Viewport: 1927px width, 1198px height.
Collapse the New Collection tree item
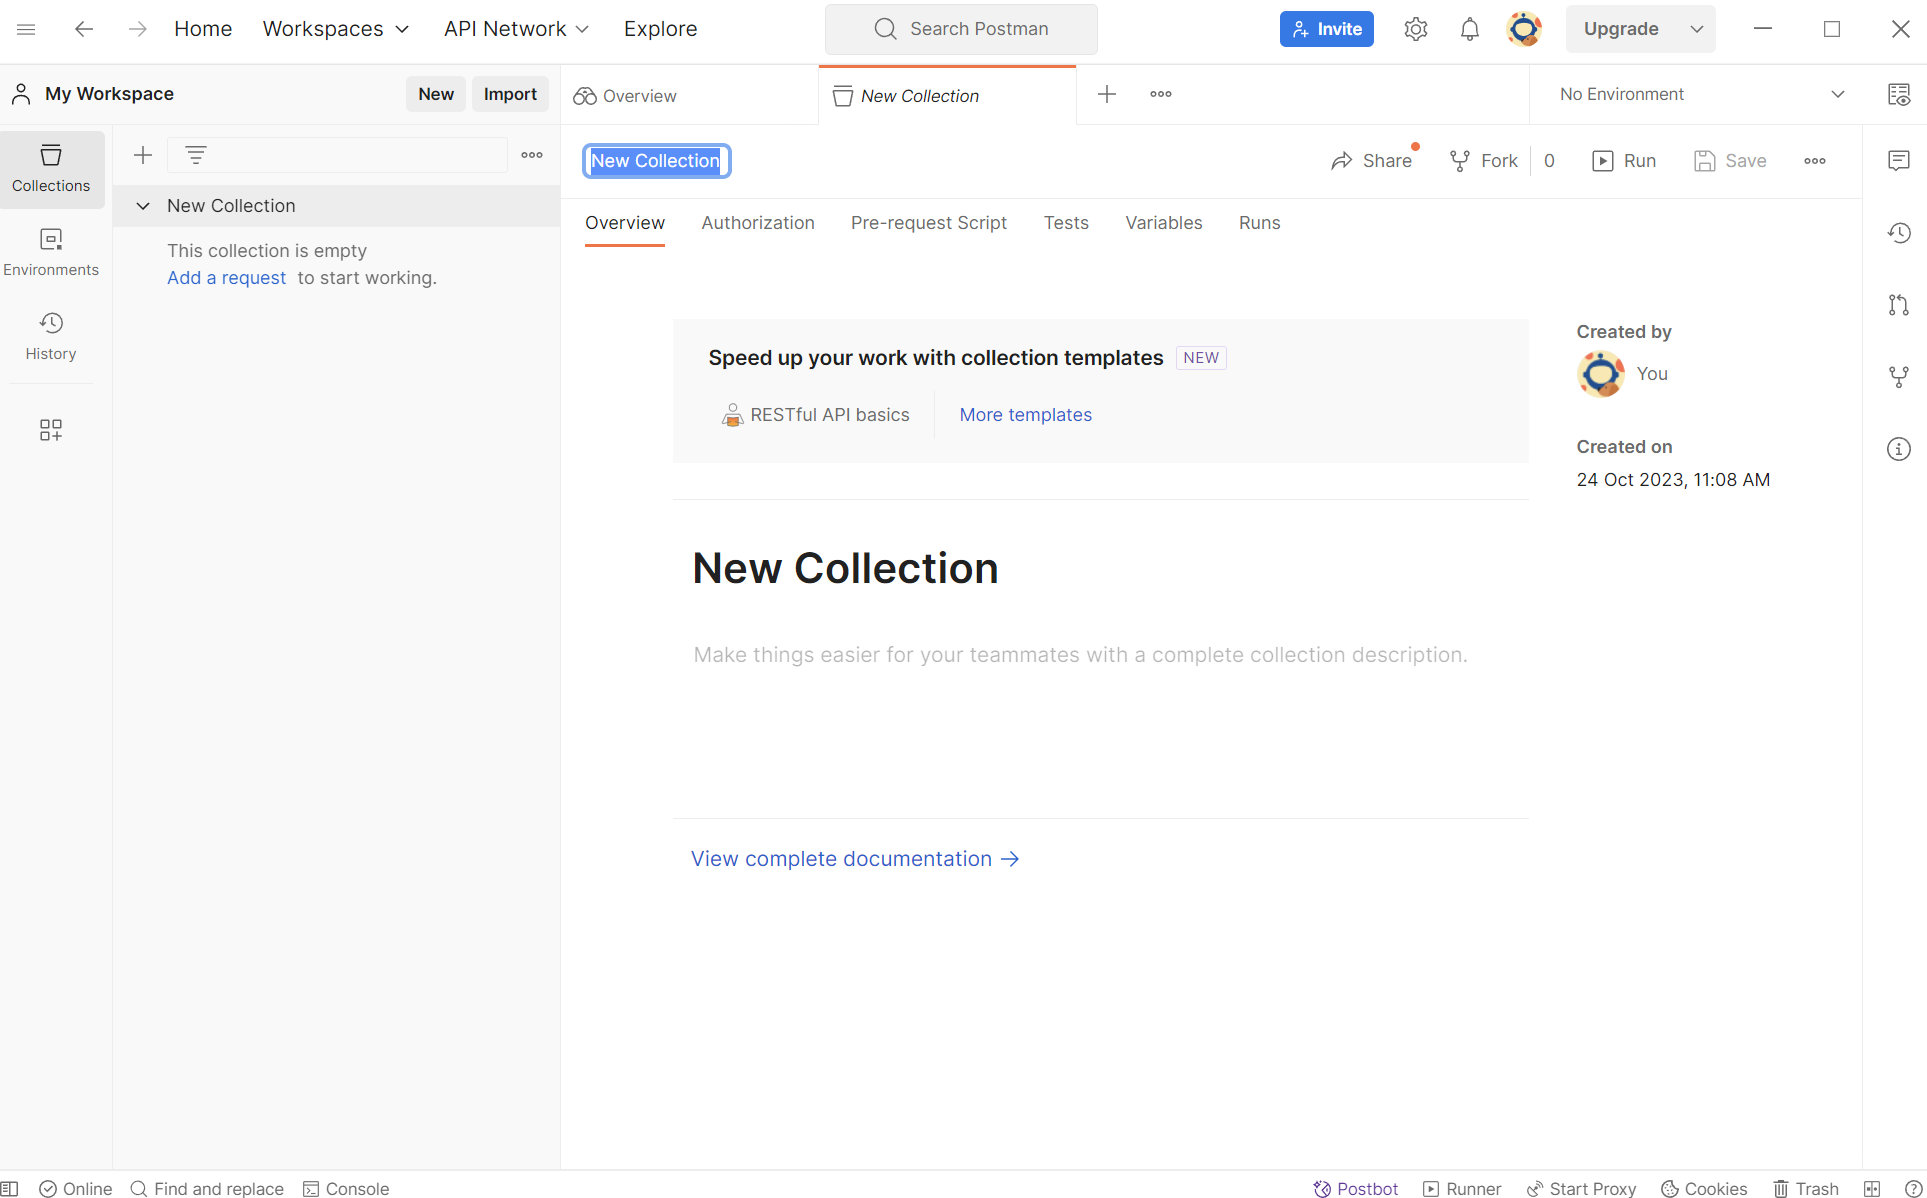pos(143,206)
